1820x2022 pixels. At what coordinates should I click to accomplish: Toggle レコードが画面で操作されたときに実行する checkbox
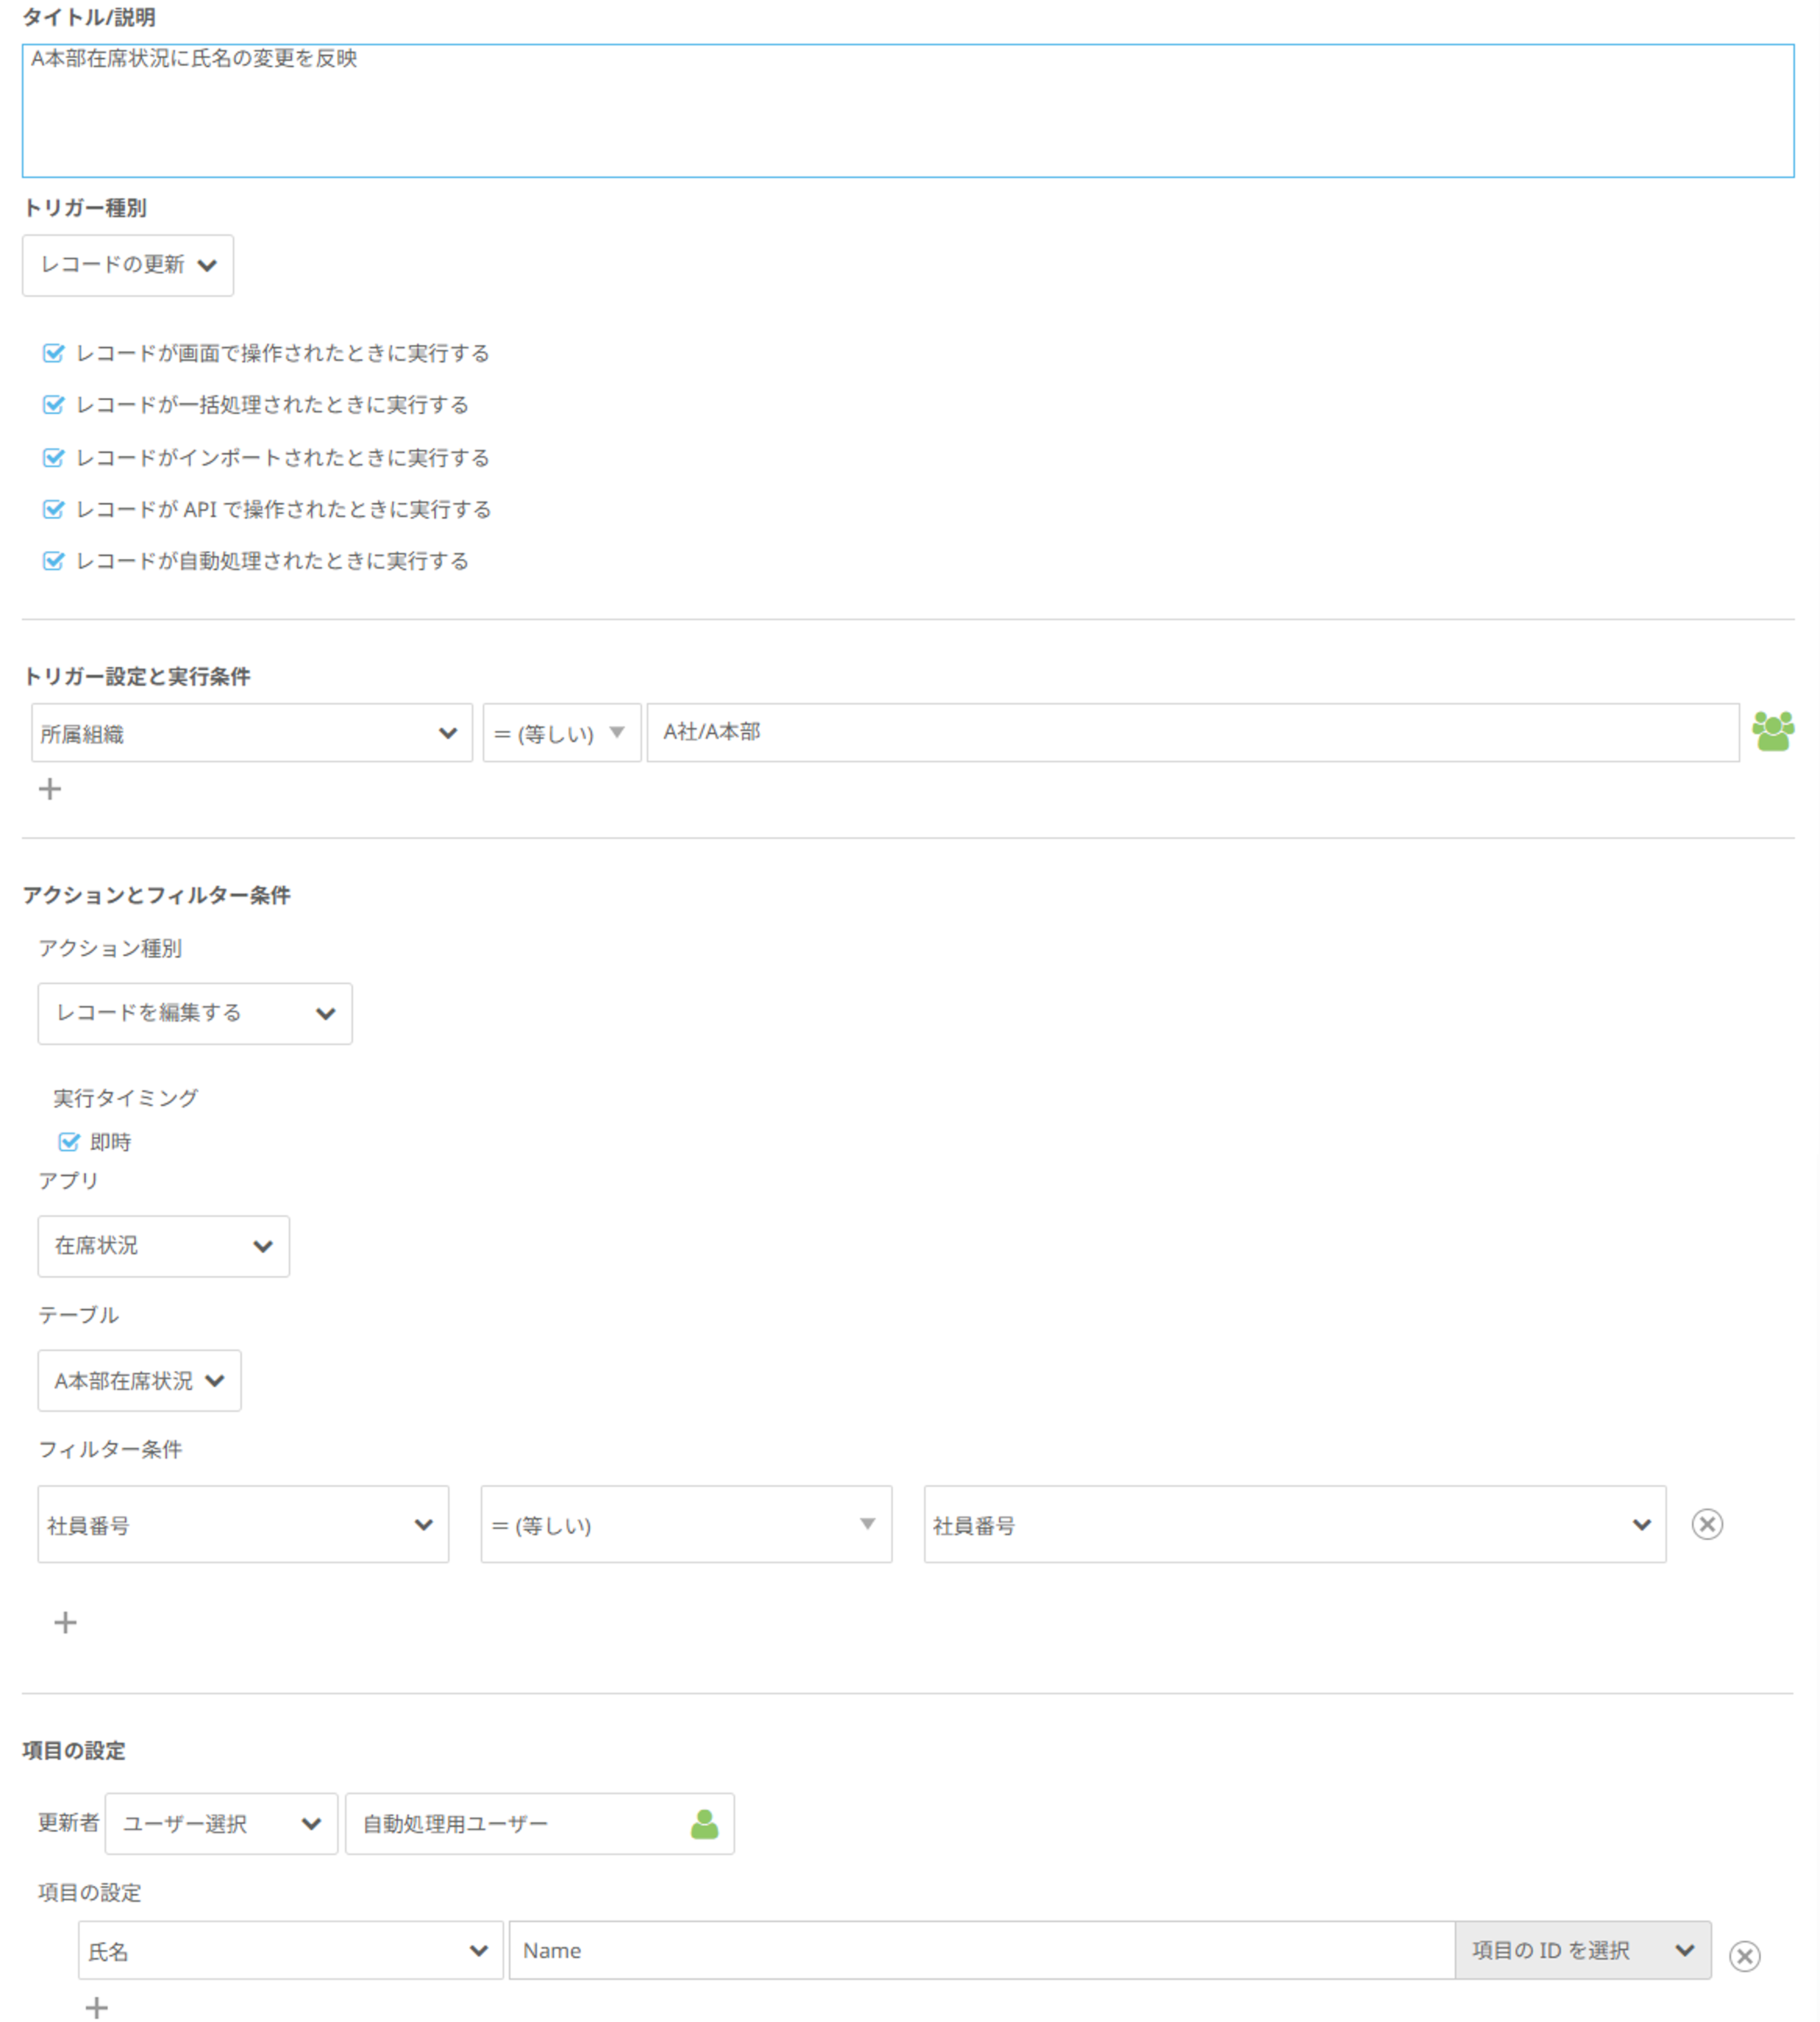coord(54,353)
